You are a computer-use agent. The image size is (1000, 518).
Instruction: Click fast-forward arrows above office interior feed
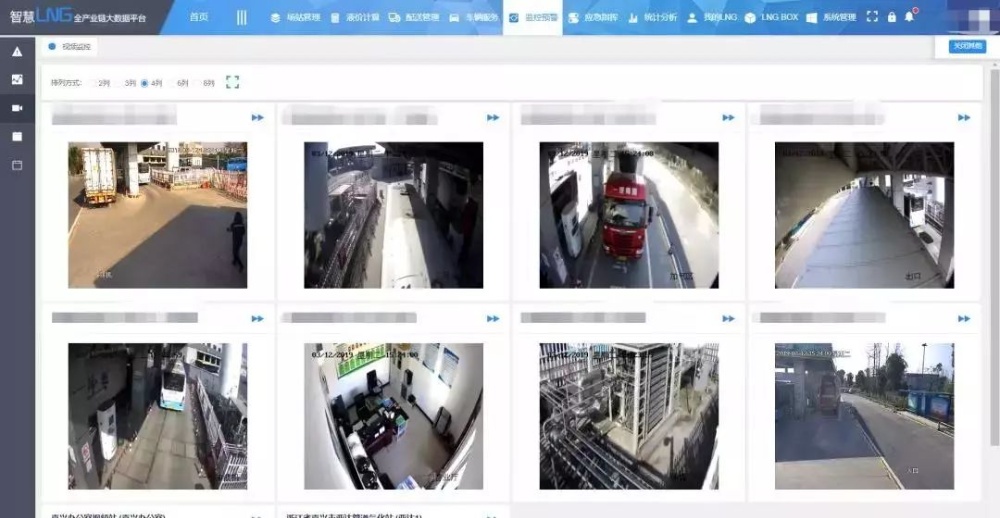(x=493, y=318)
